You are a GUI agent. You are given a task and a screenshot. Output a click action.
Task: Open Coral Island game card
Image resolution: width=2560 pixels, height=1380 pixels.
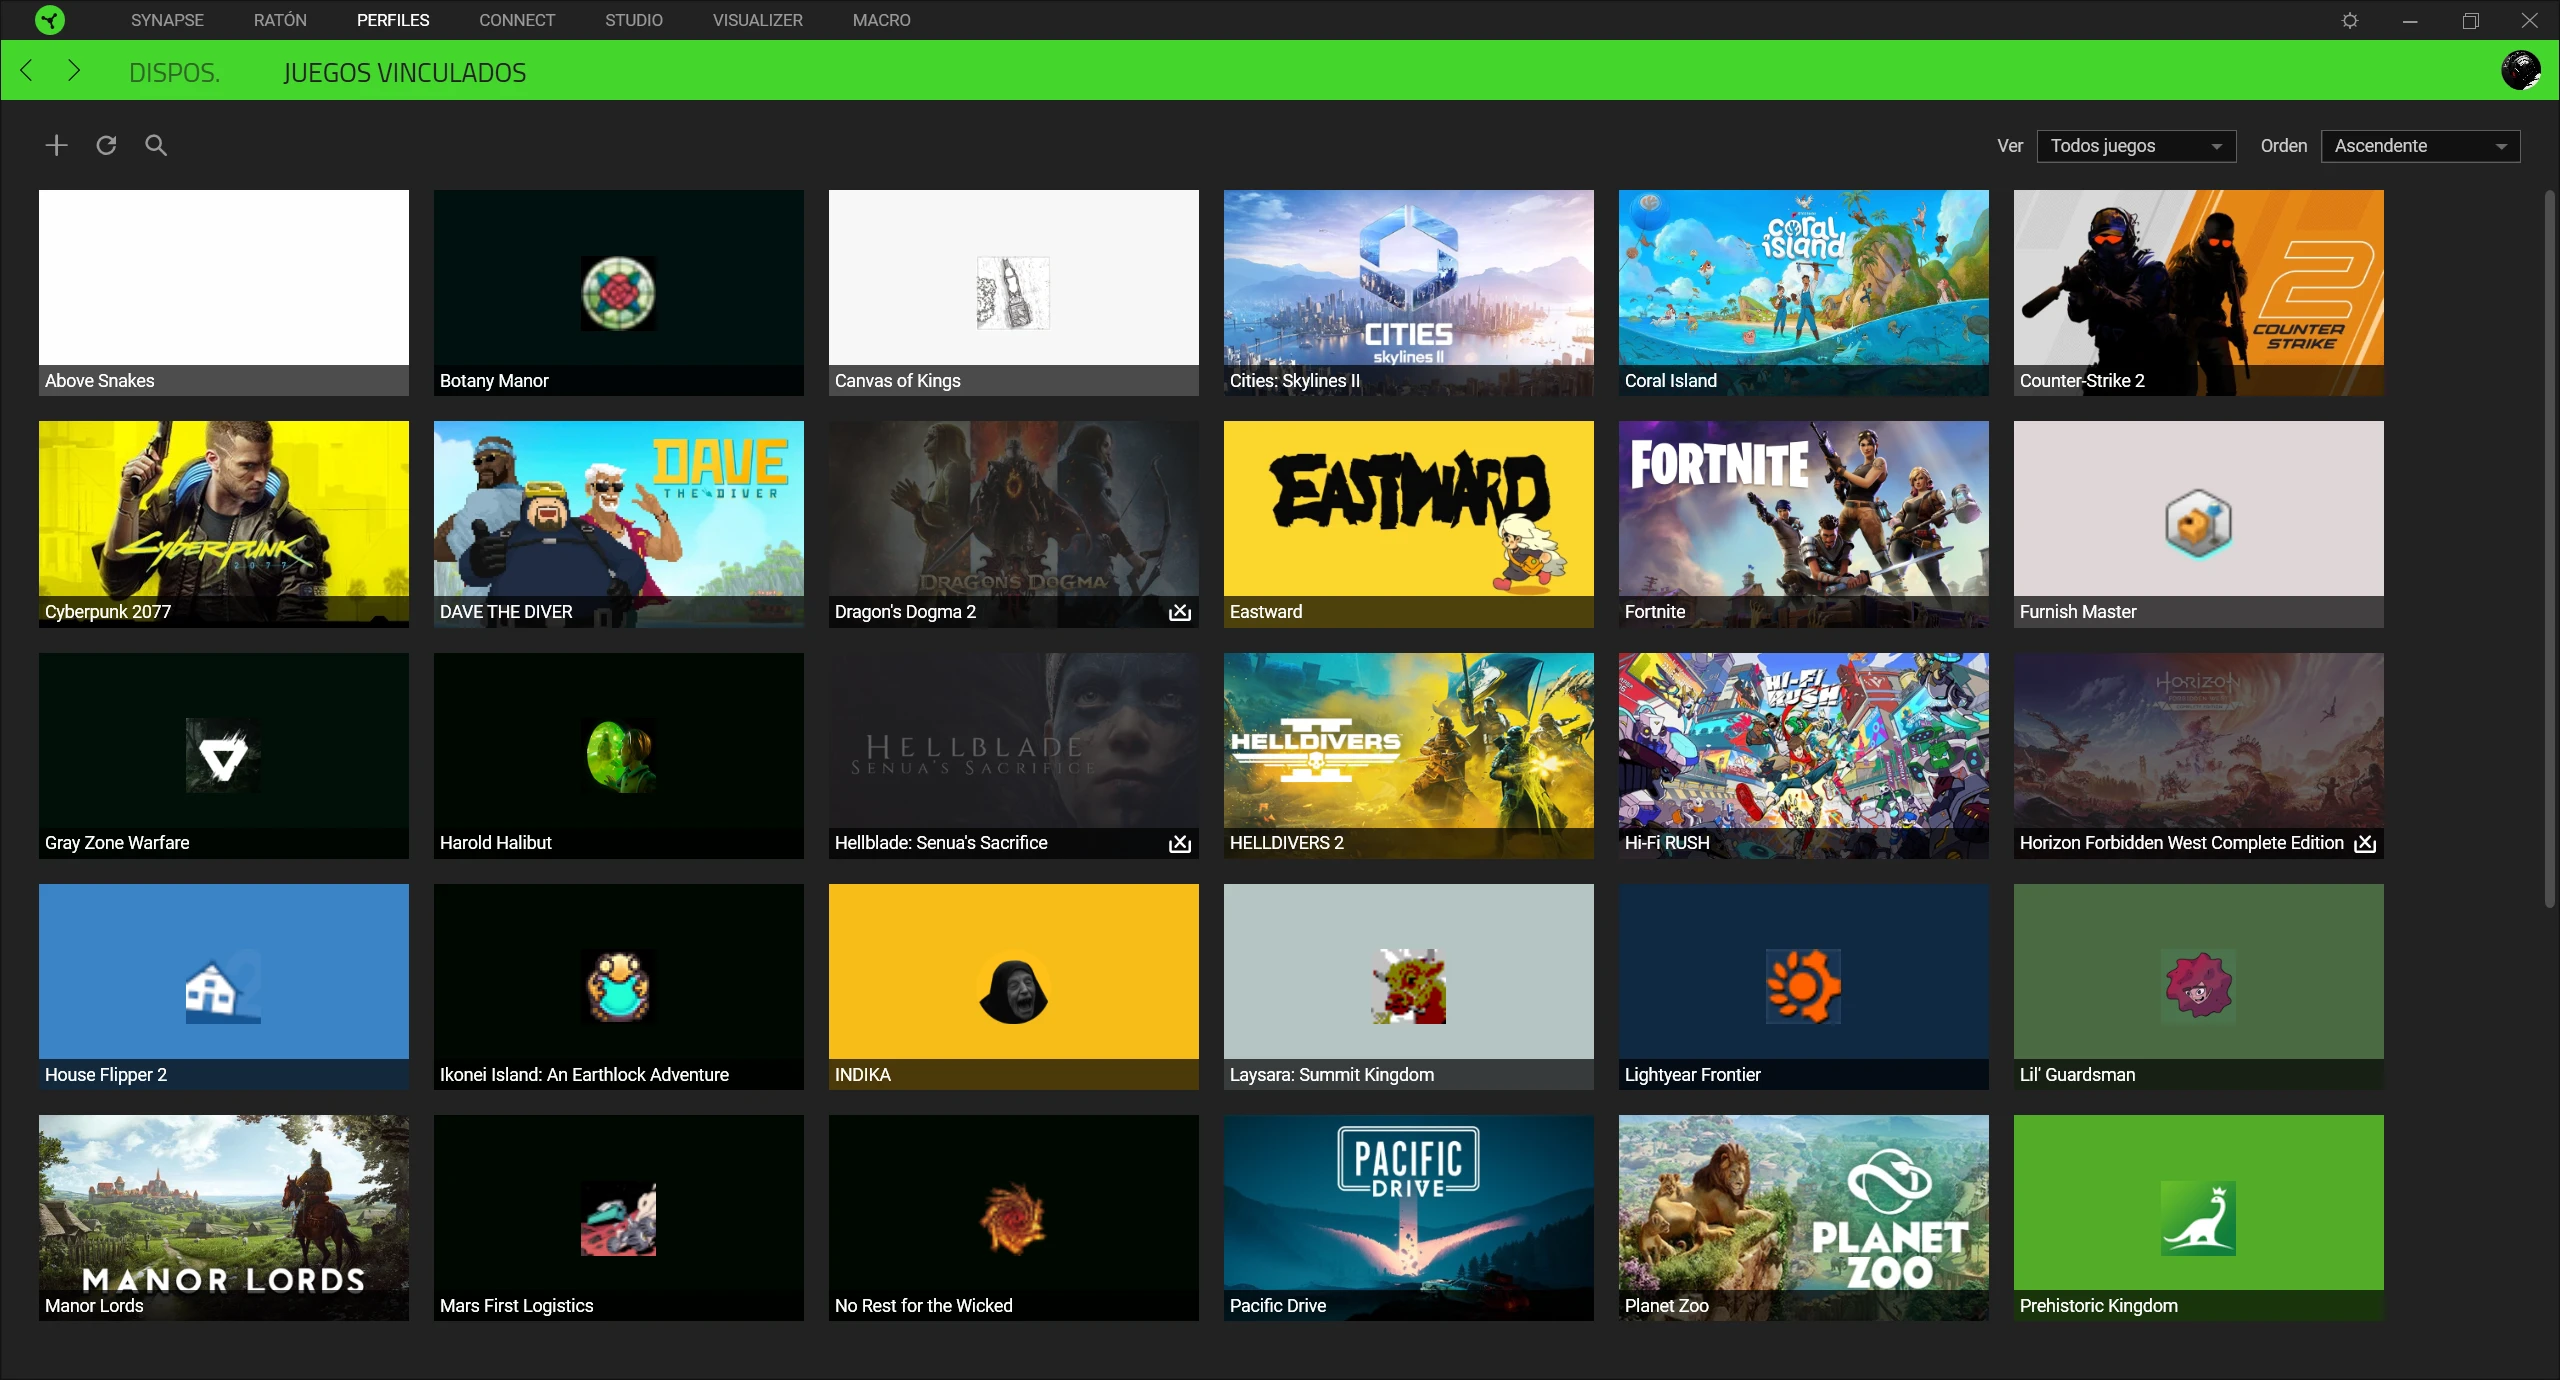point(1803,293)
